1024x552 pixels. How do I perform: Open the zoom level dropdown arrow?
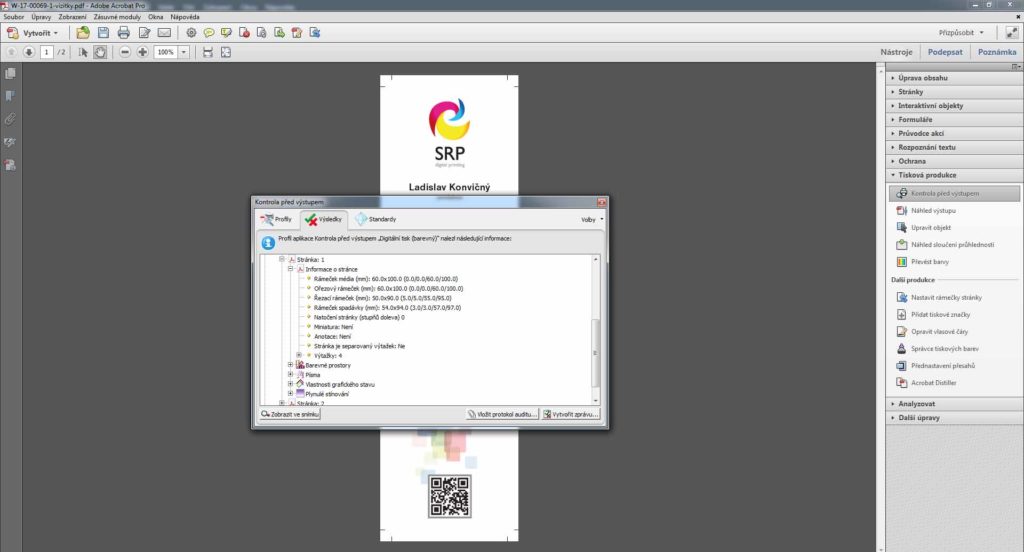pyautogui.click(x=184, y=52)
